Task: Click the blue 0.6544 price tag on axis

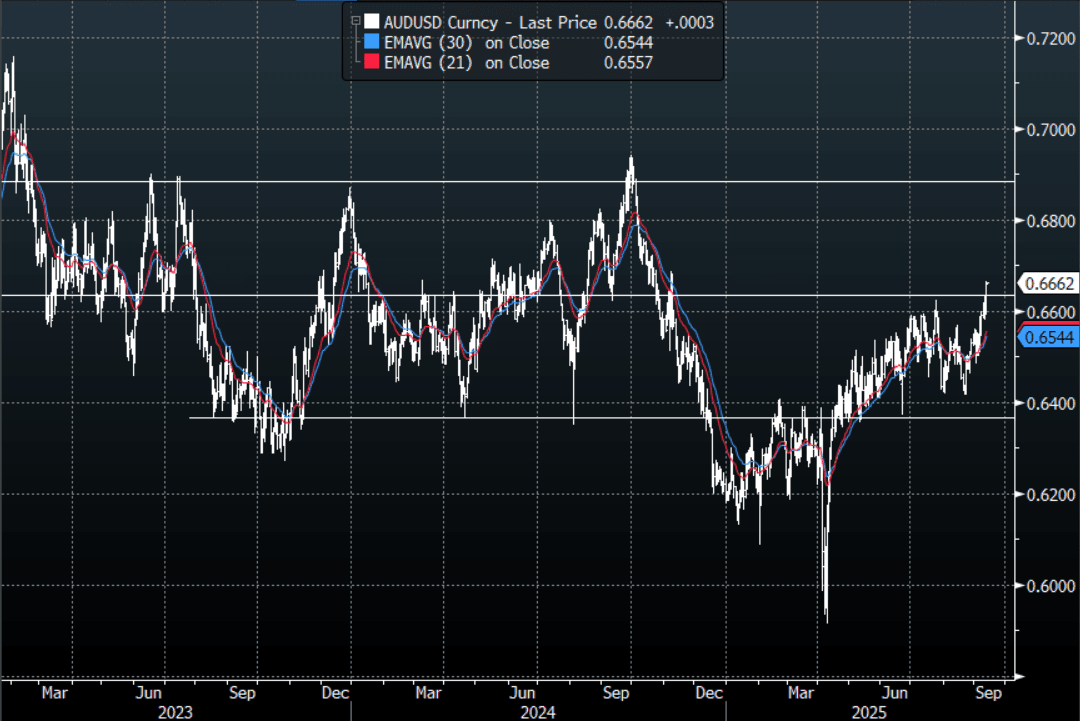Action: (1048, 338)
